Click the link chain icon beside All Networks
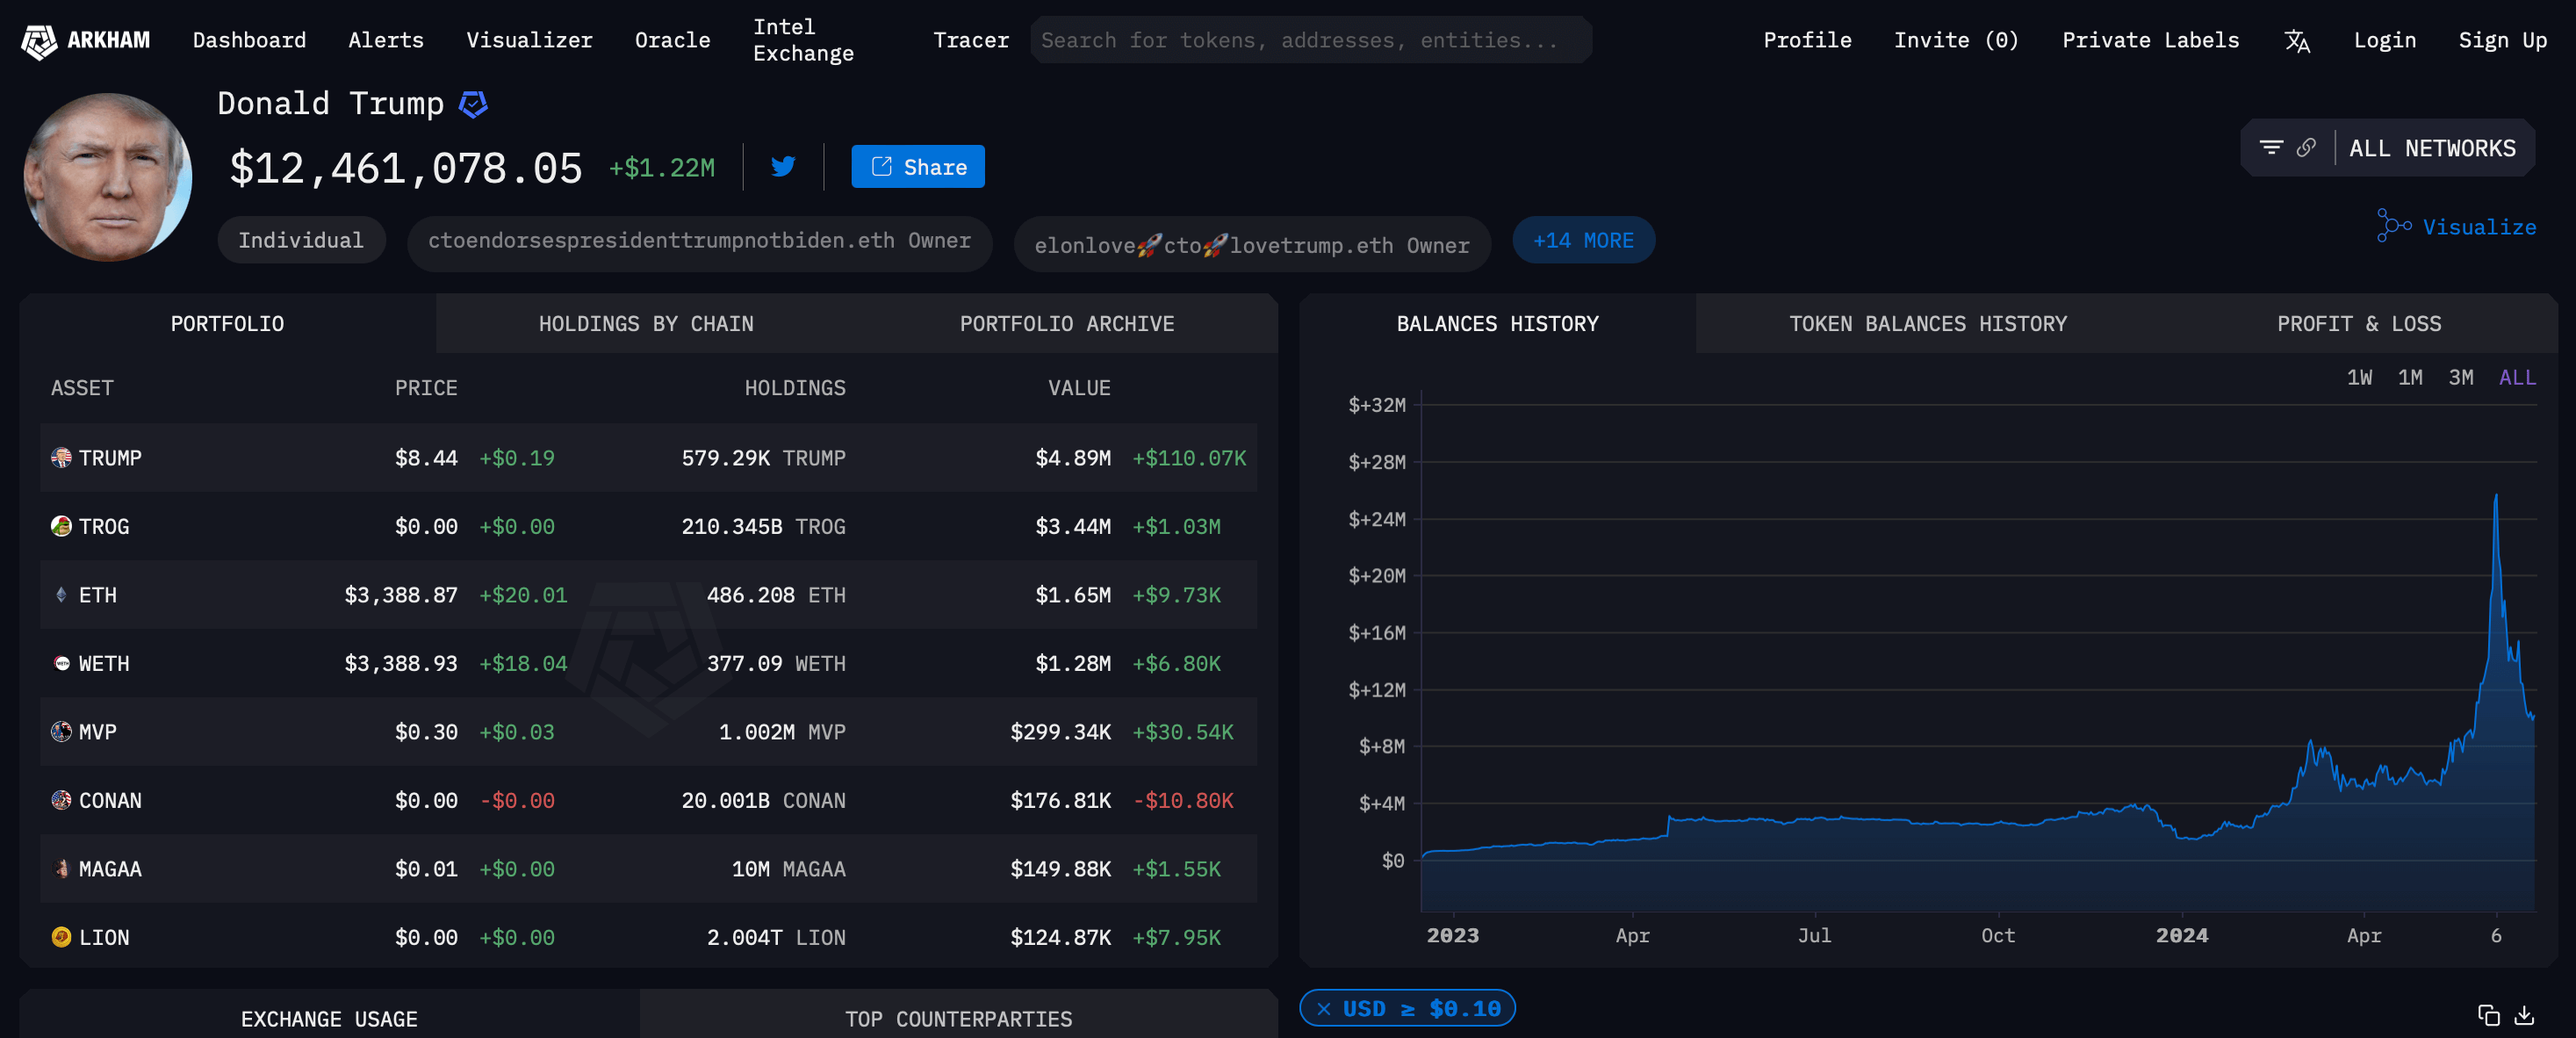 (x=2306, y=148)
